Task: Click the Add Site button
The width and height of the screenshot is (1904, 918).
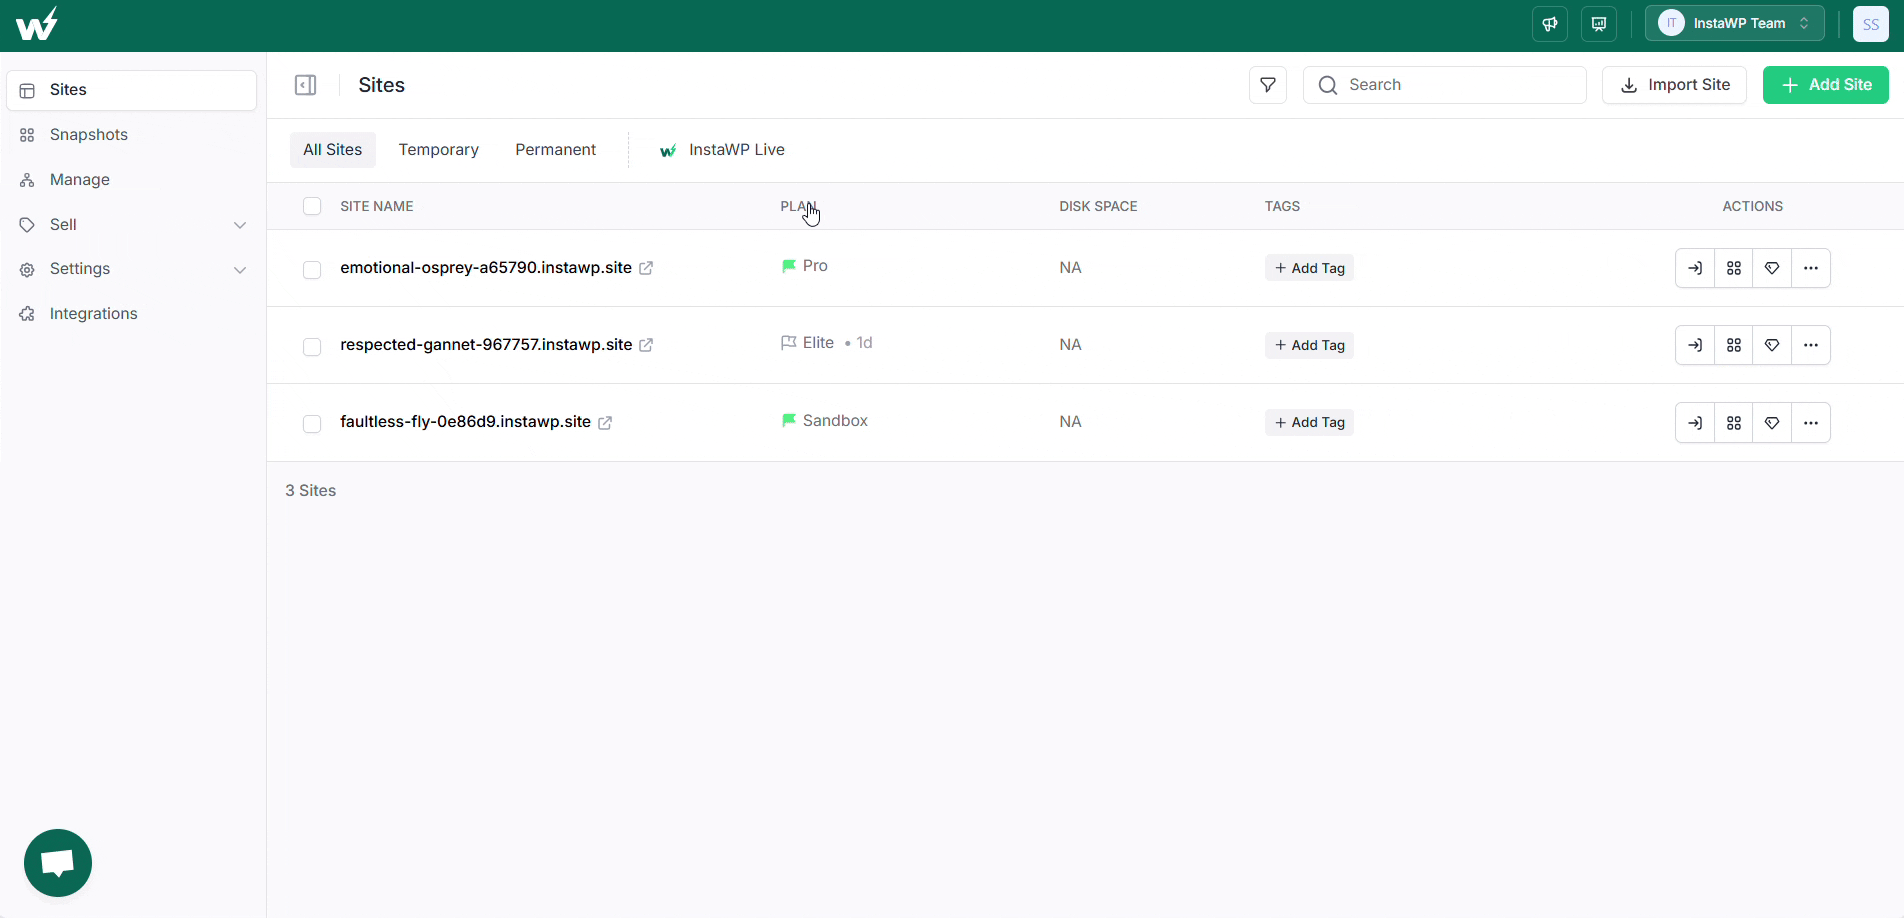Action: 1825,85
